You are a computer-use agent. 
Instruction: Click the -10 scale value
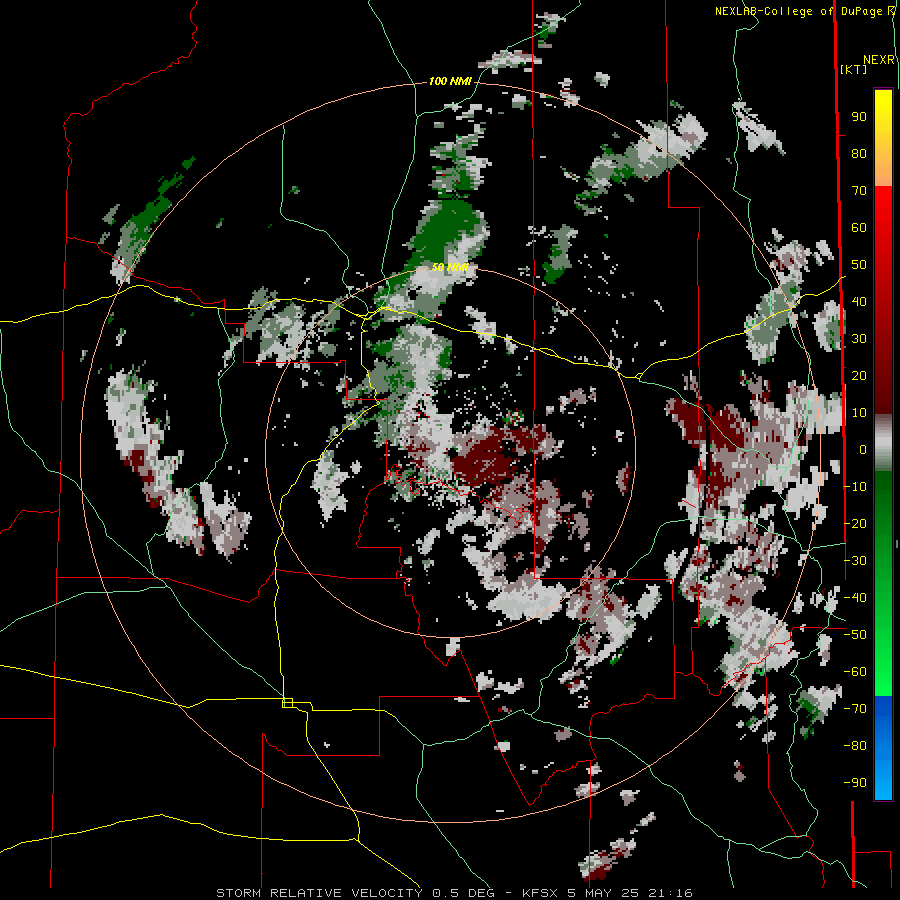[855, 487]
